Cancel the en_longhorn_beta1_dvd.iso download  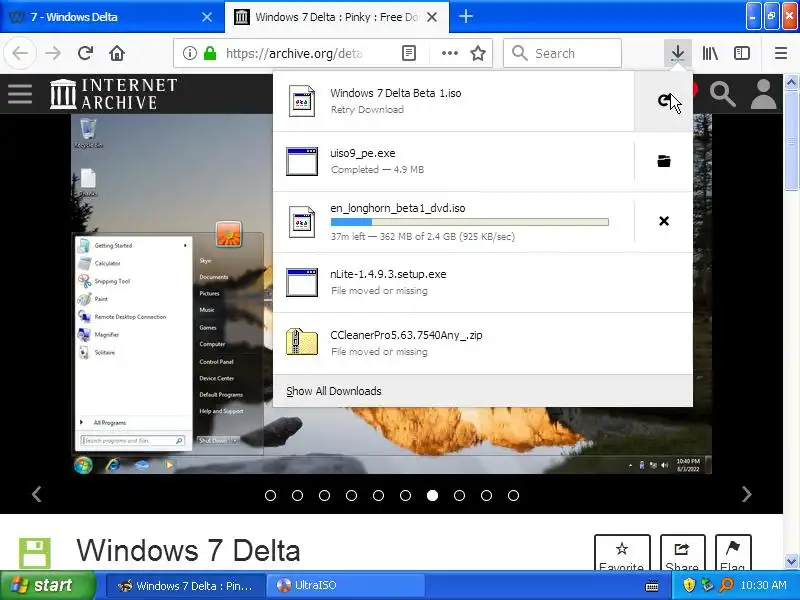(663, 221)
